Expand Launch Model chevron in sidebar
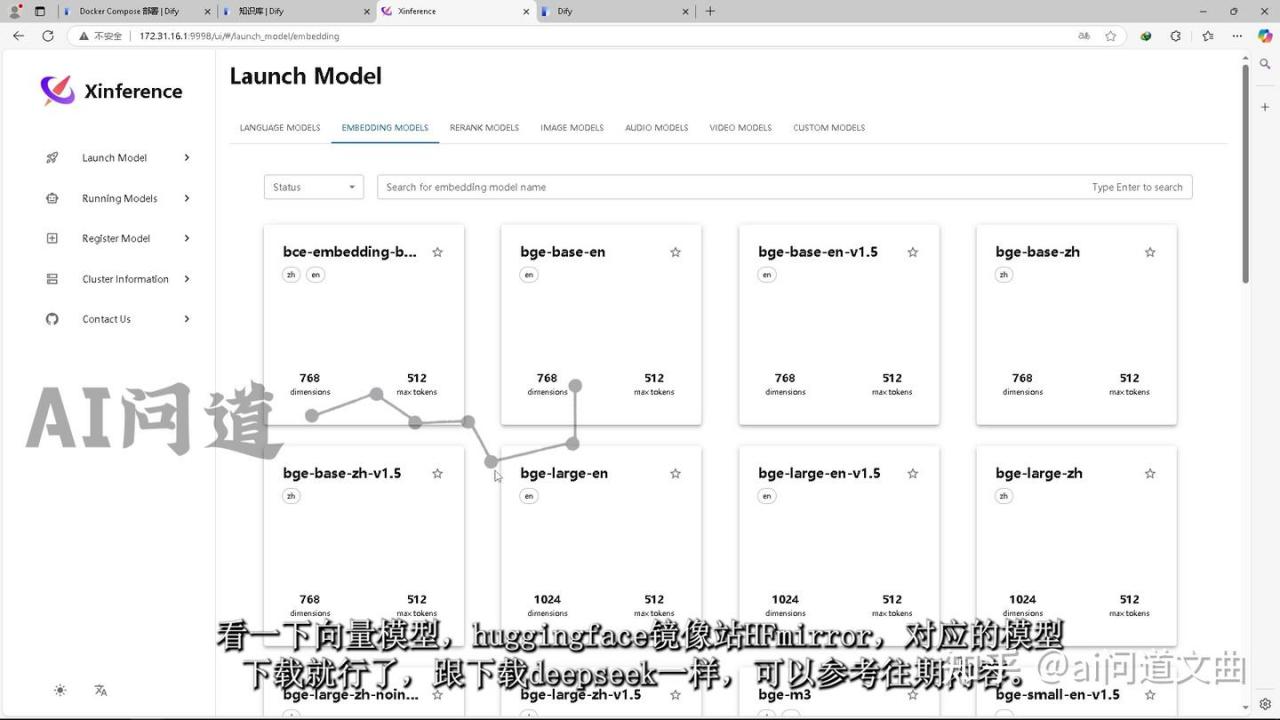Screen dimensions: 1280x720 coord(187,158)
